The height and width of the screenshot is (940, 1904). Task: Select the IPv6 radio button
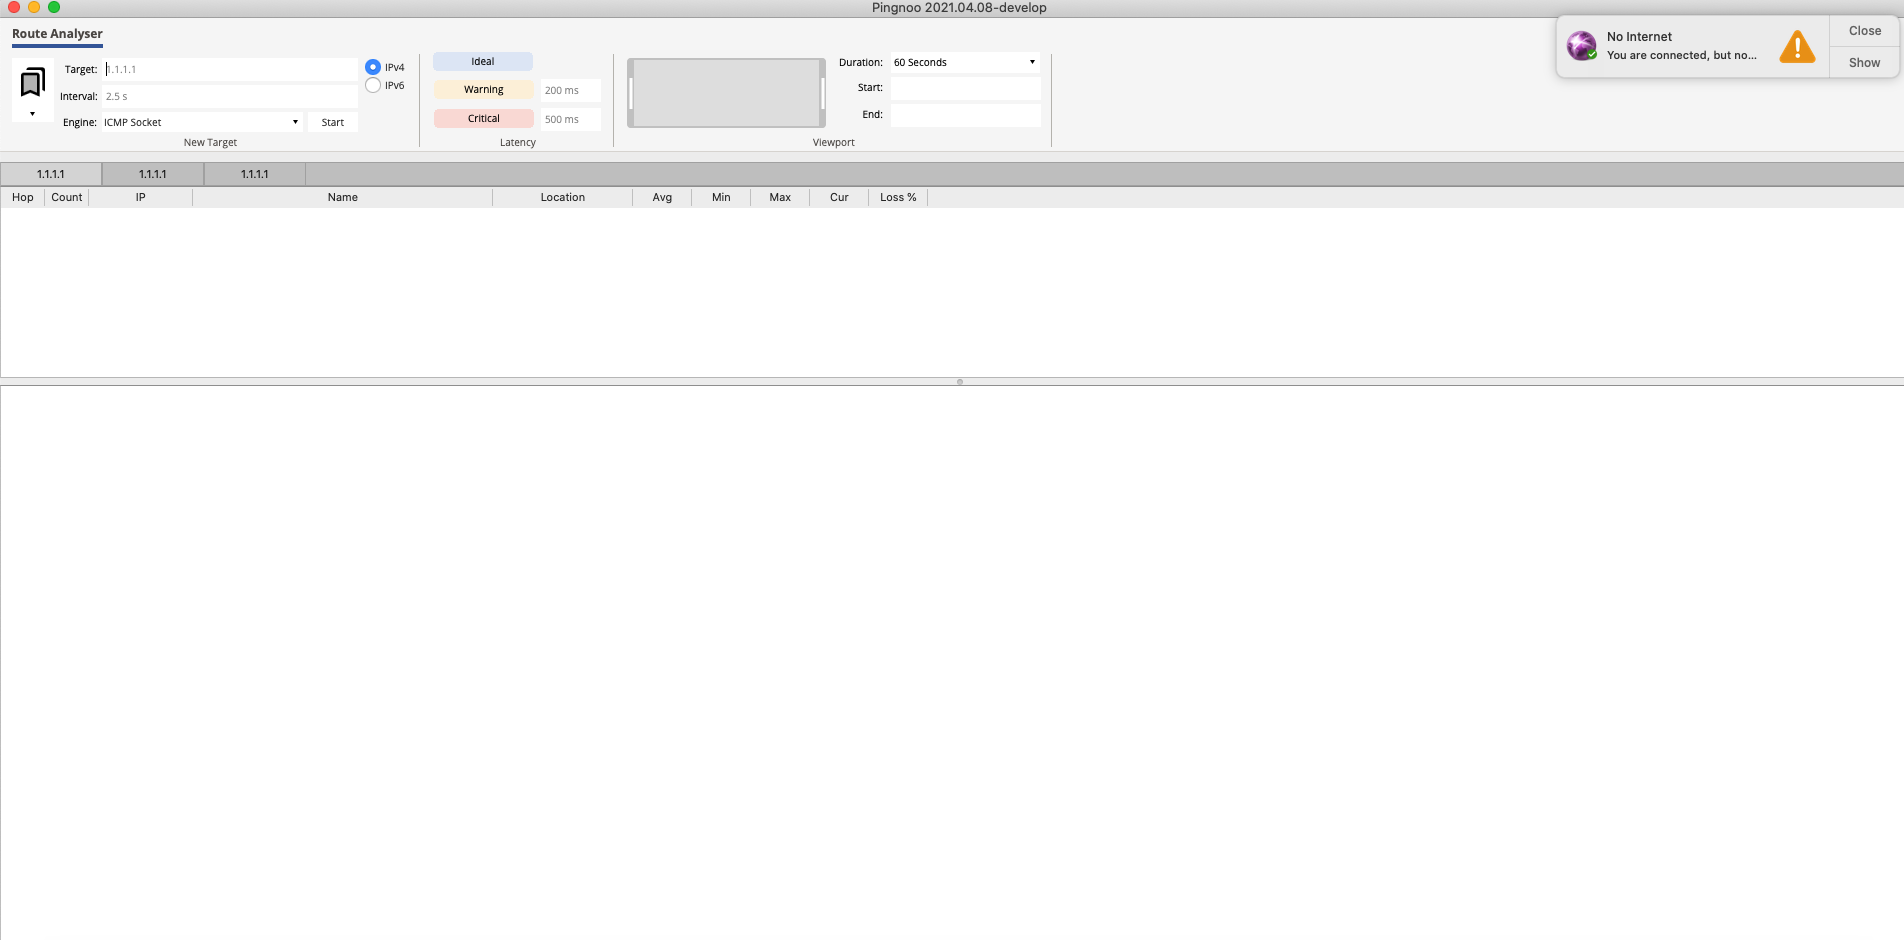click(372, 85)
